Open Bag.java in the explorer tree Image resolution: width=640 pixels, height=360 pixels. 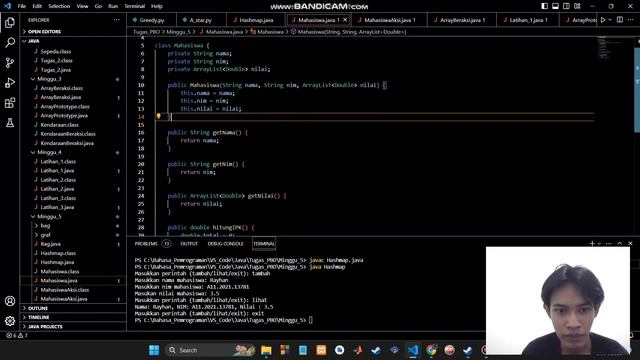[50, 244]
